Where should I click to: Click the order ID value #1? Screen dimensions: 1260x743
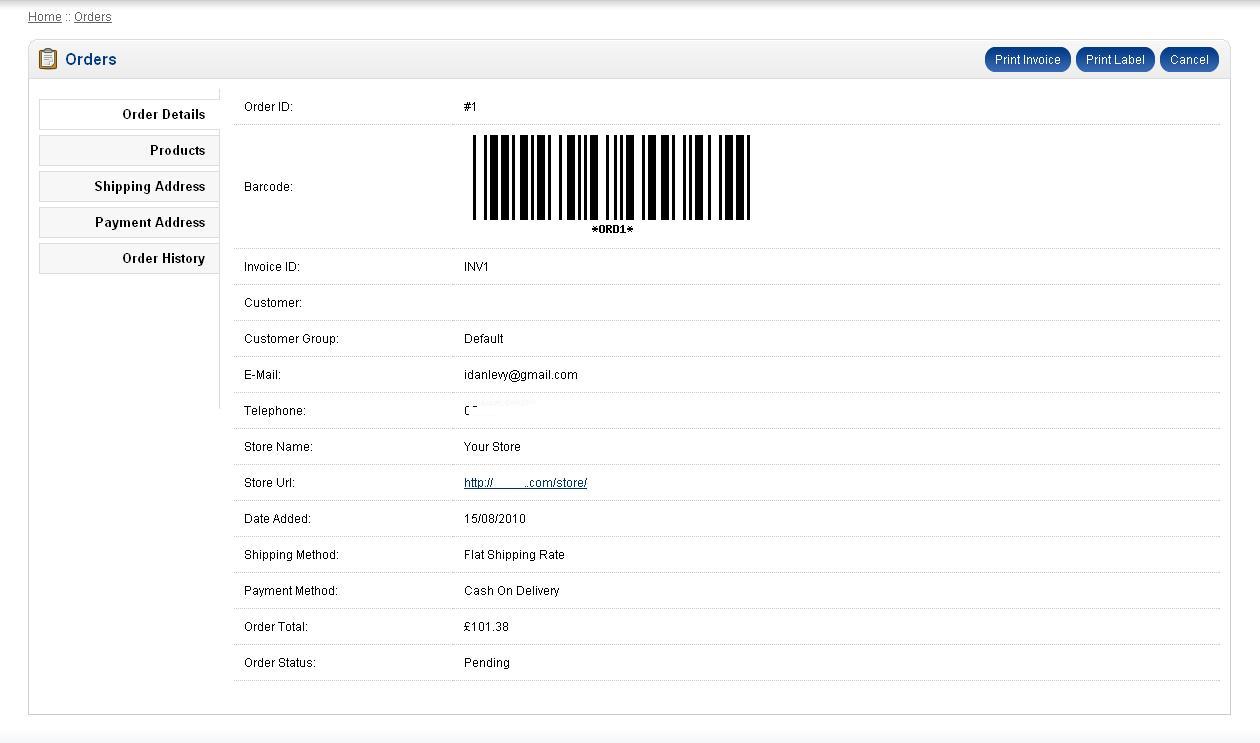[x=470, y=107]
